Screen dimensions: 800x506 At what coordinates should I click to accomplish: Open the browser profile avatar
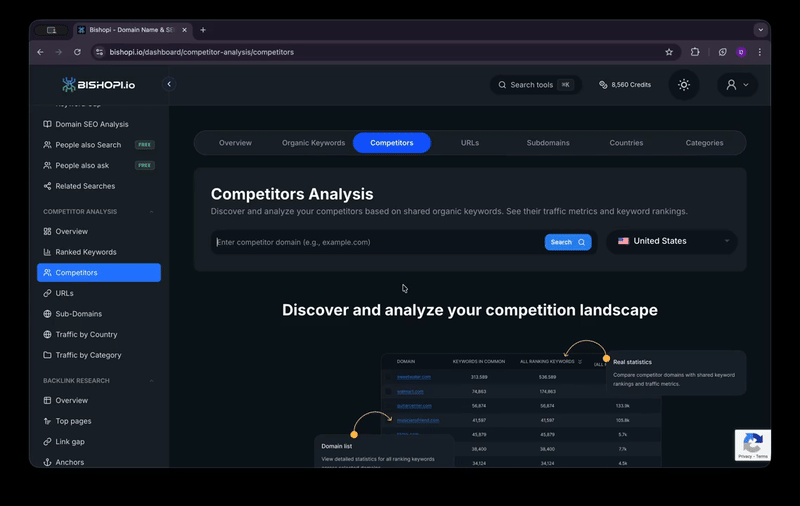(x=741, y=52)
